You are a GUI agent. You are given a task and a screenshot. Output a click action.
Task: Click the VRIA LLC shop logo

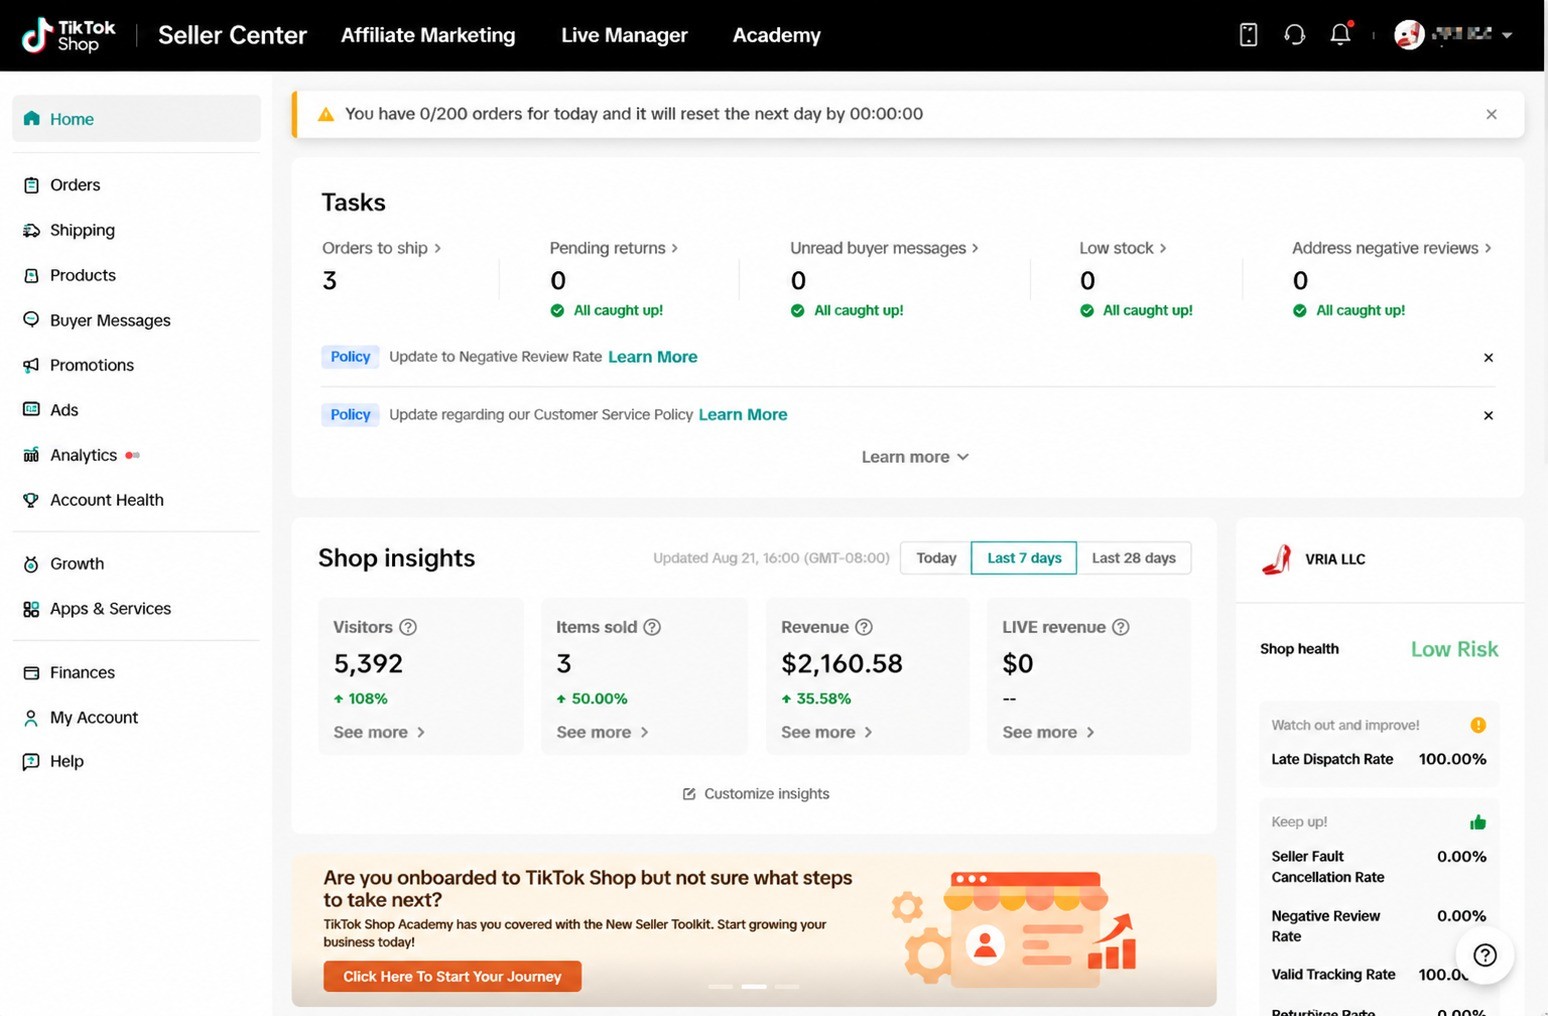[1277, 559]
